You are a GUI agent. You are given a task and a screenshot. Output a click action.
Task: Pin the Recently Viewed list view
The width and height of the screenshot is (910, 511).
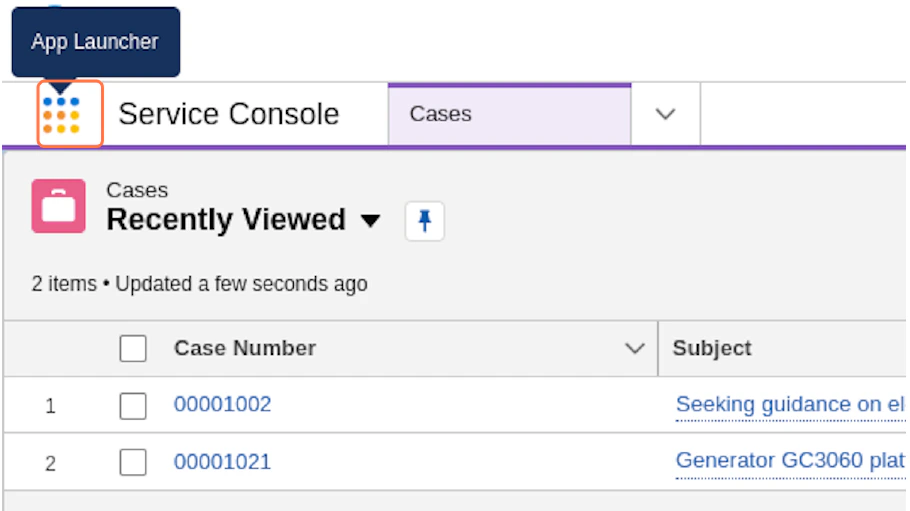click(424, 221)
